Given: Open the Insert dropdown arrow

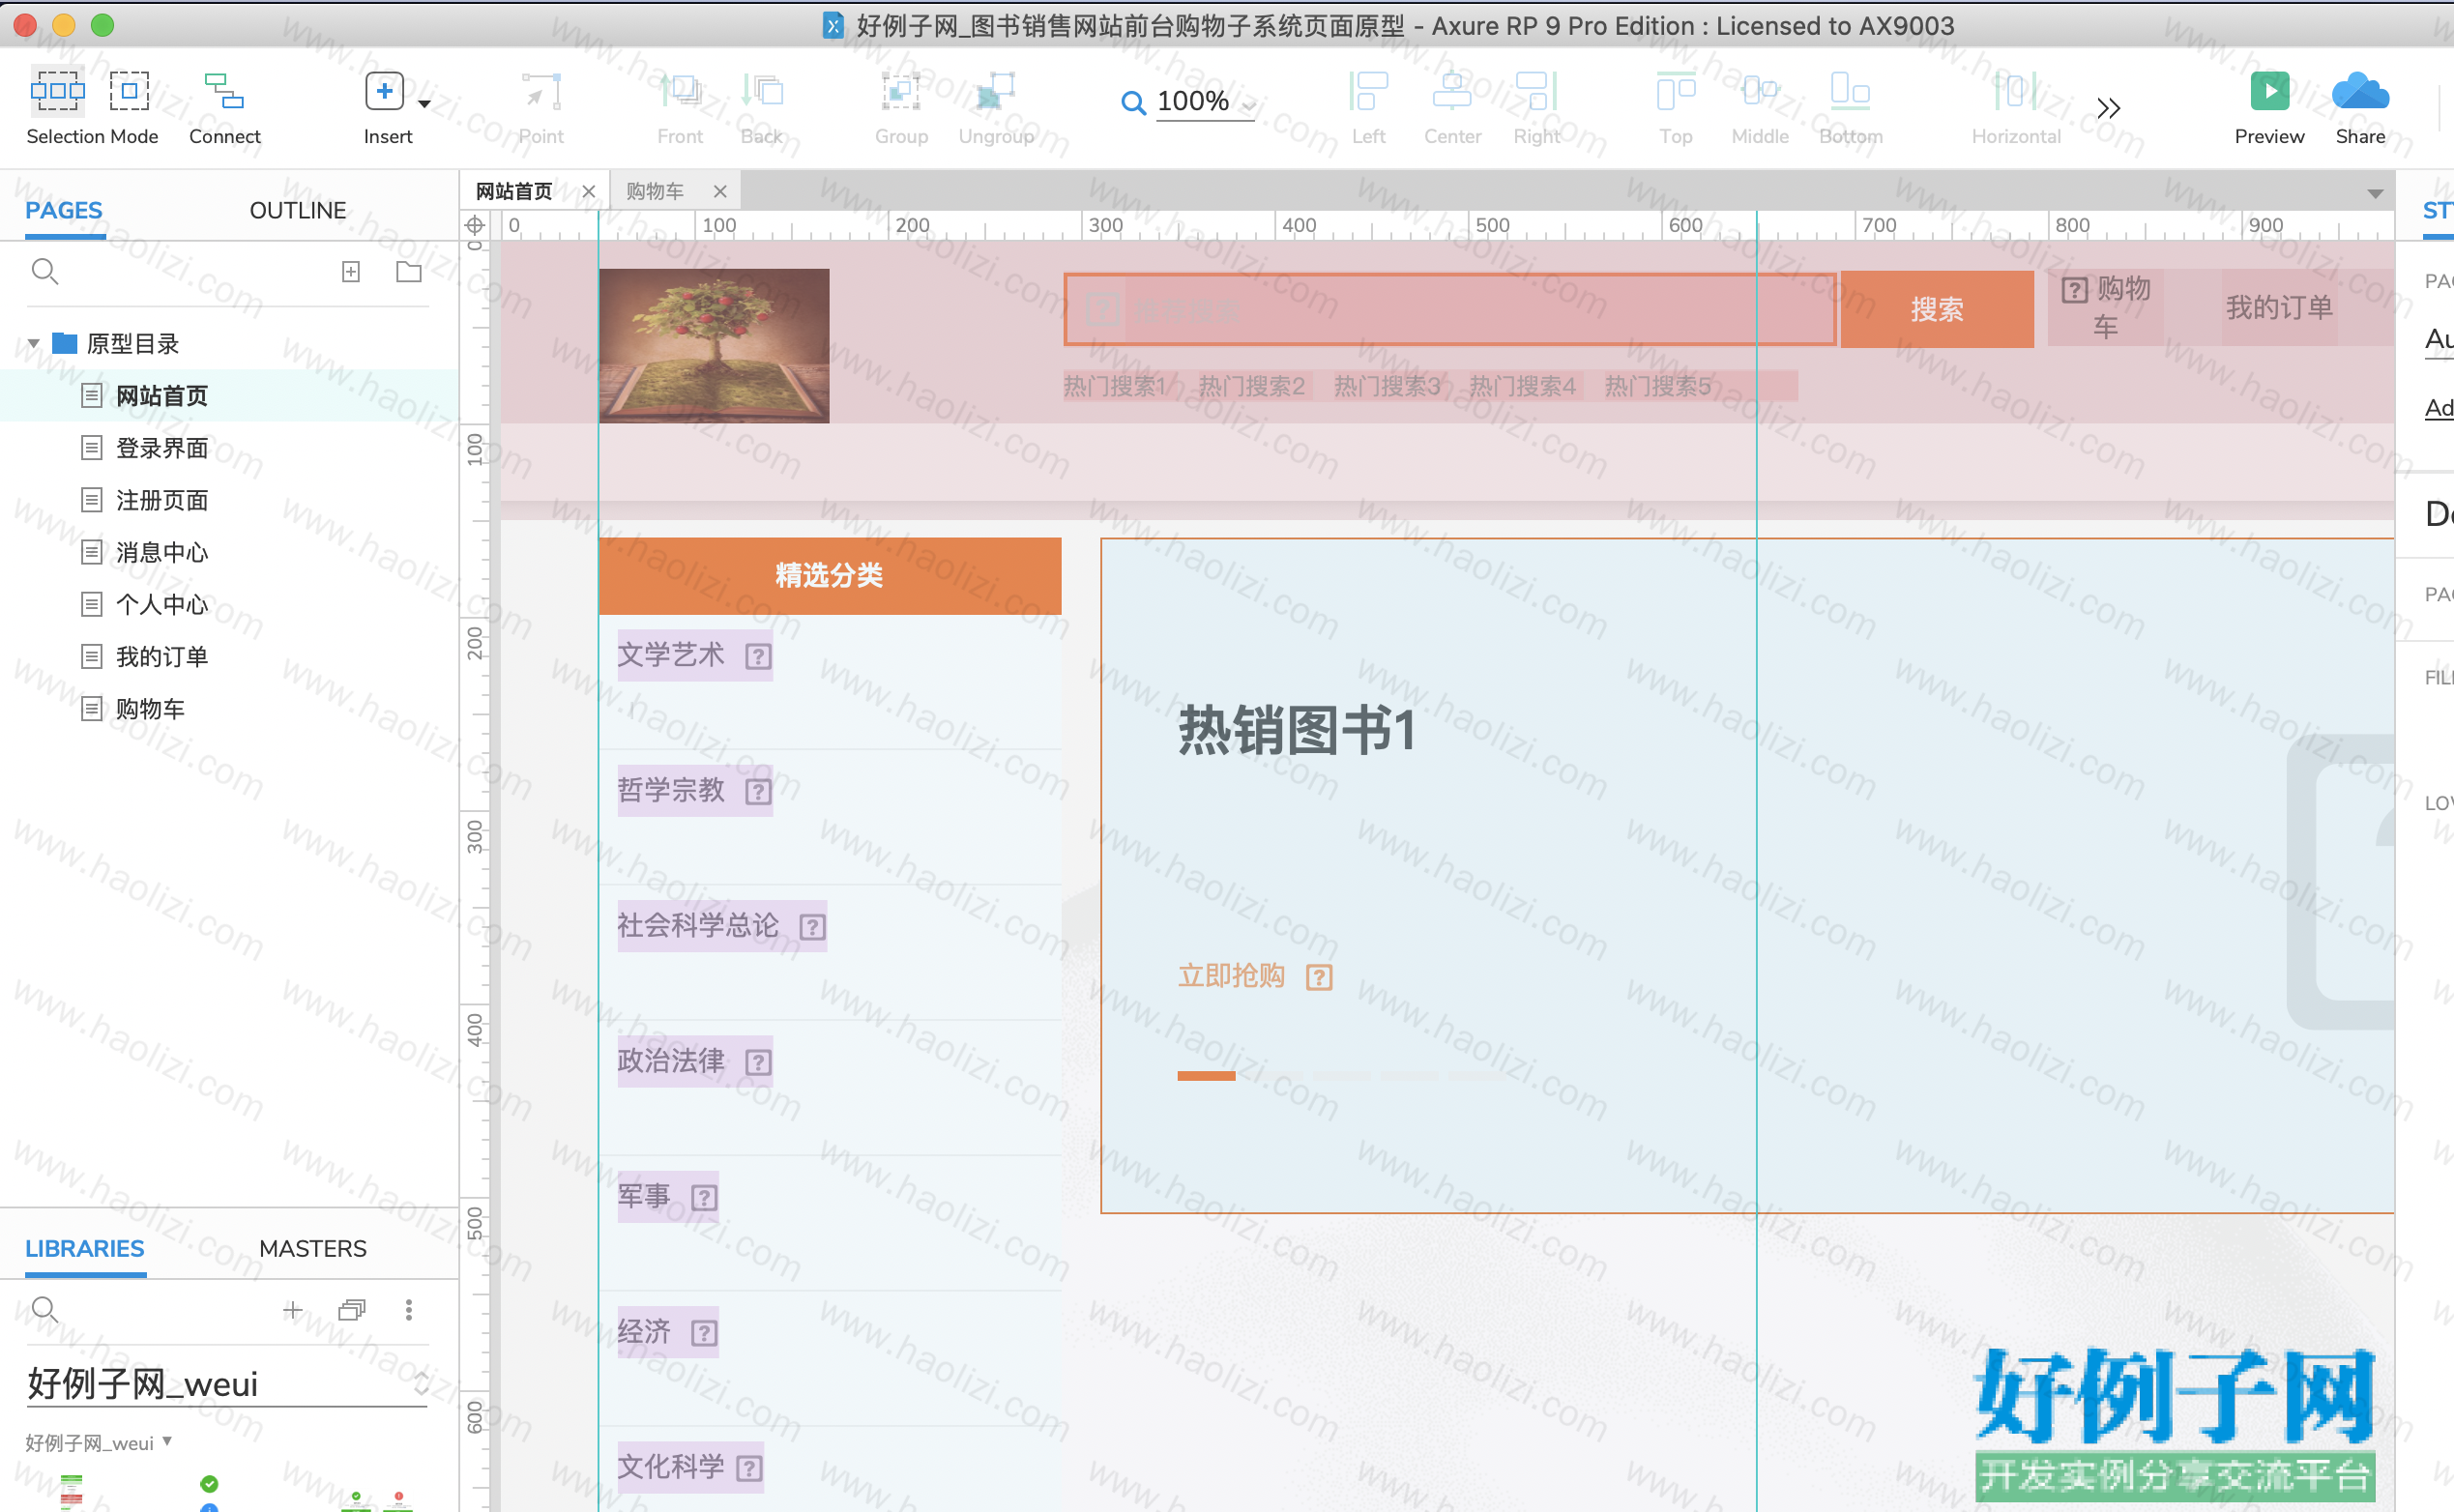Looking at the screenshot, I should point(425,103).
